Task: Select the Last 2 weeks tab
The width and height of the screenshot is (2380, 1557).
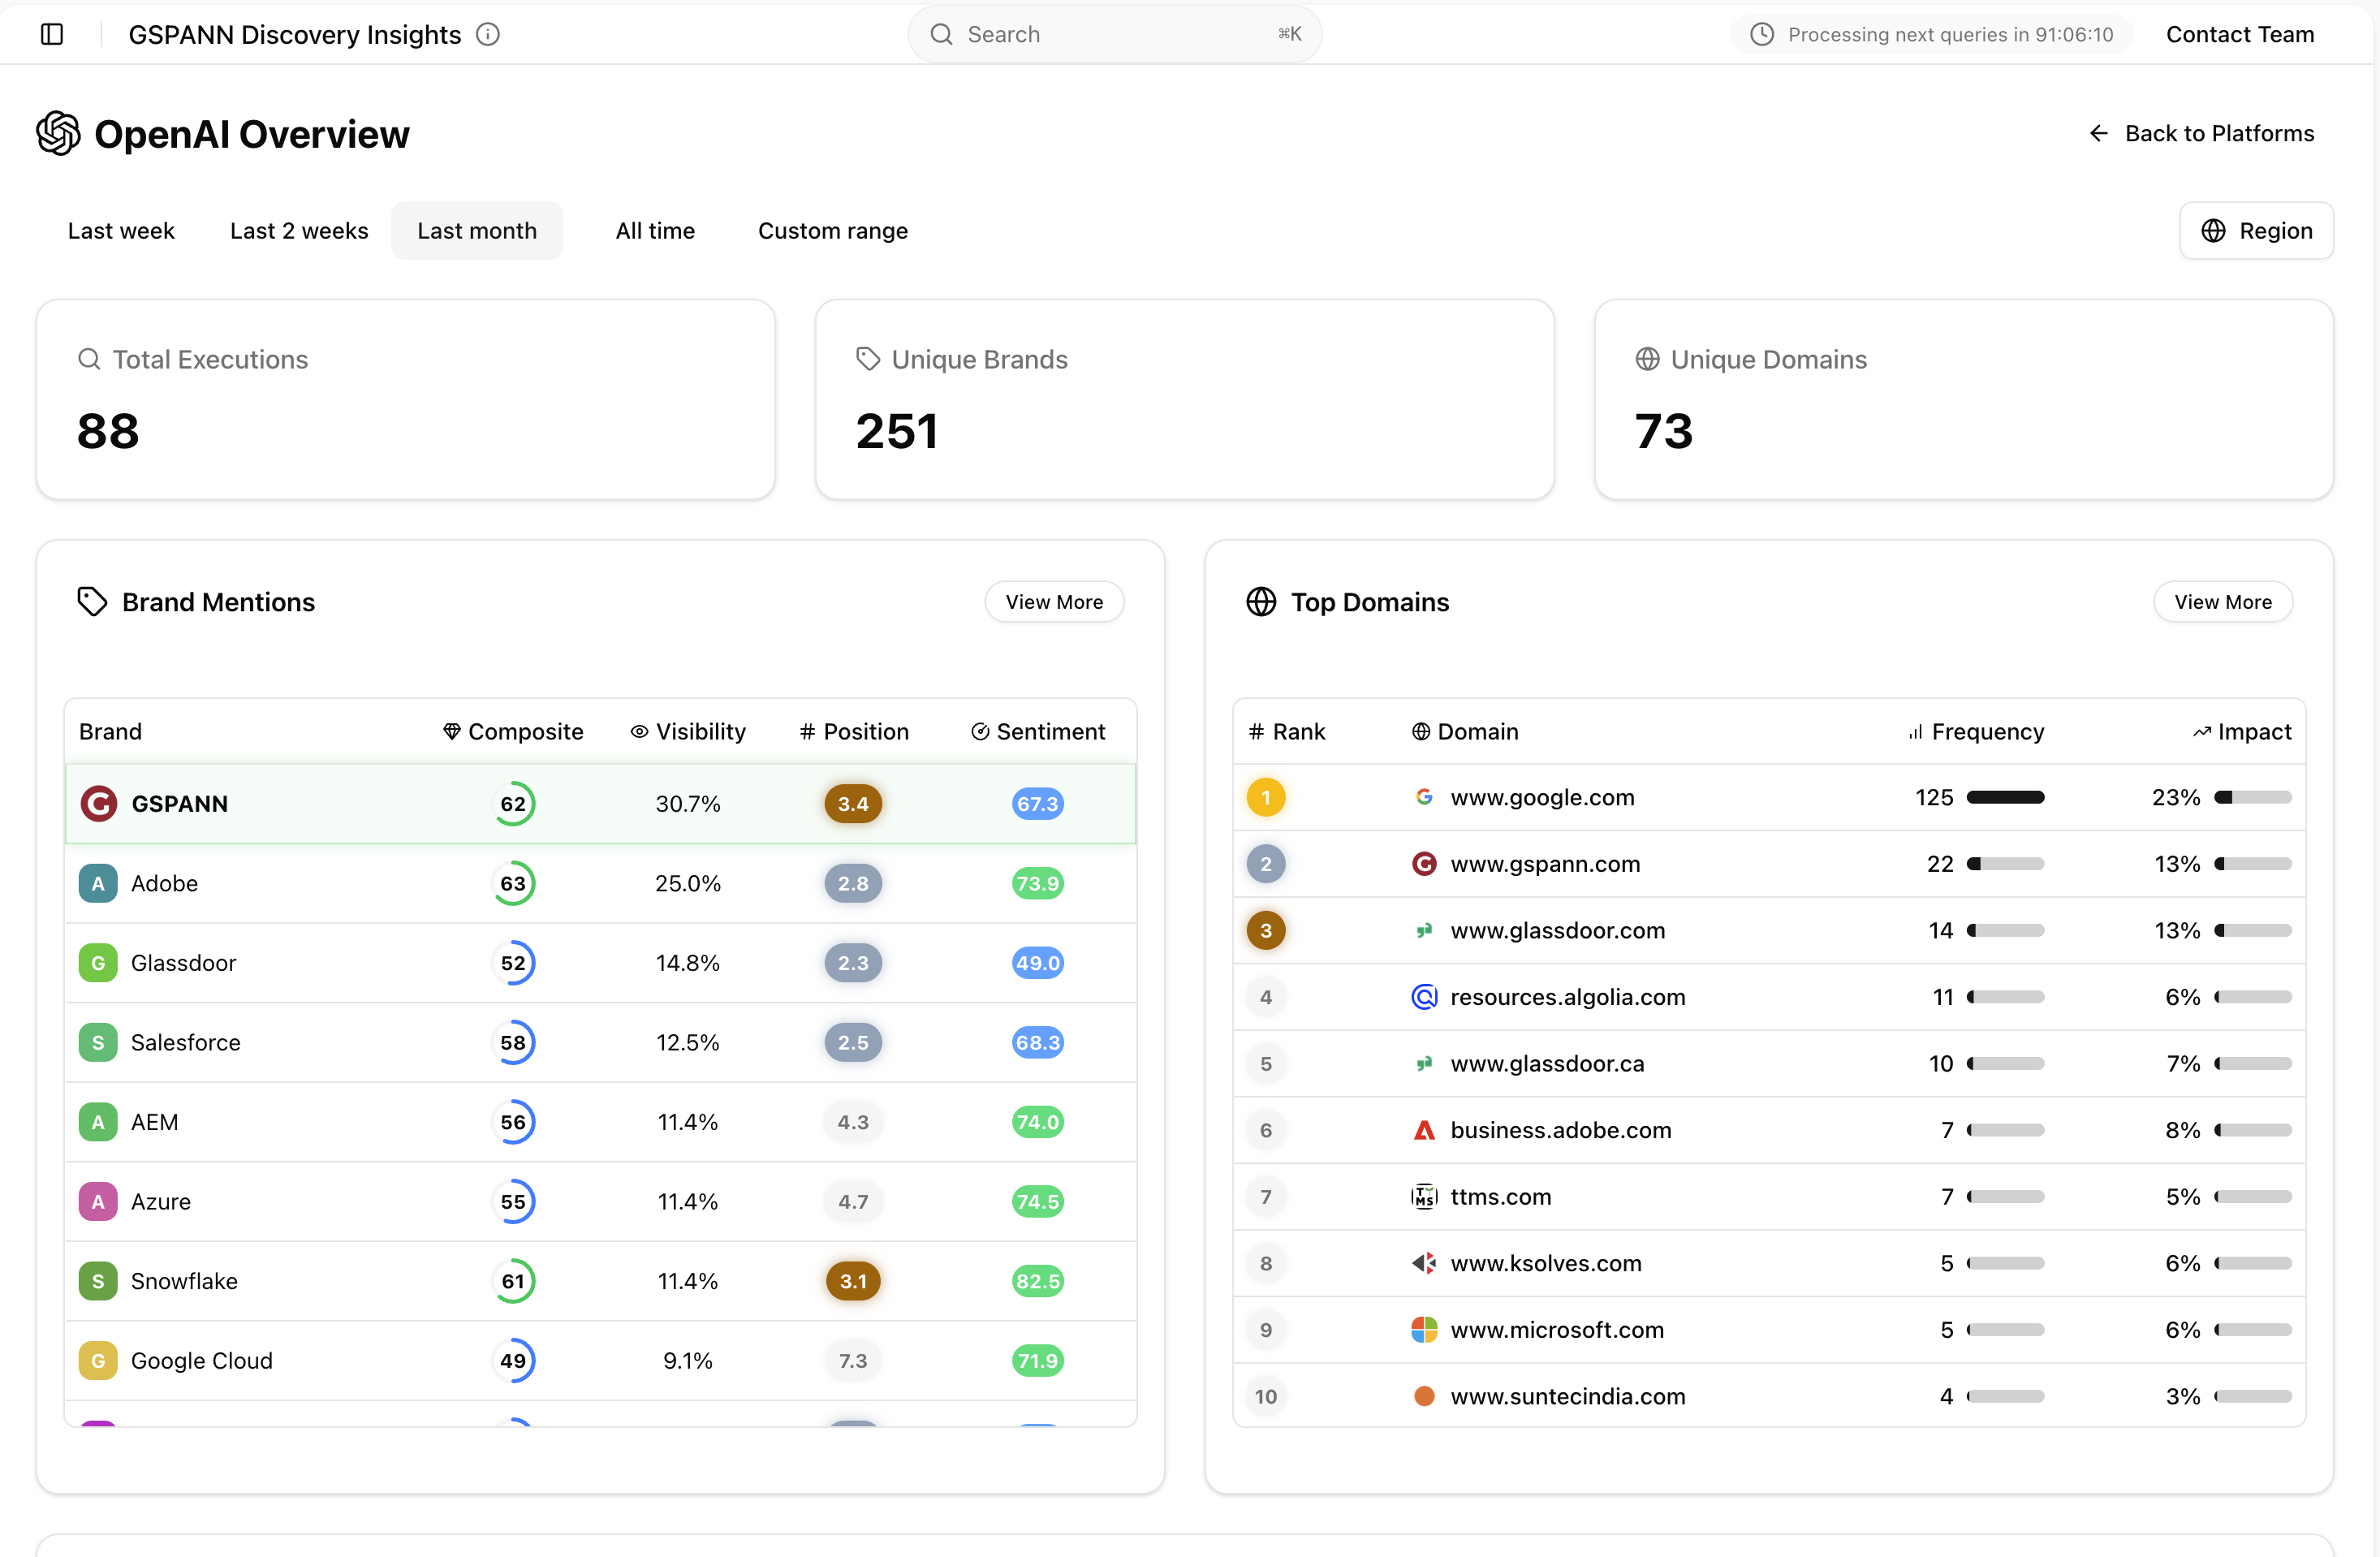Action: (x=299, y=231)
